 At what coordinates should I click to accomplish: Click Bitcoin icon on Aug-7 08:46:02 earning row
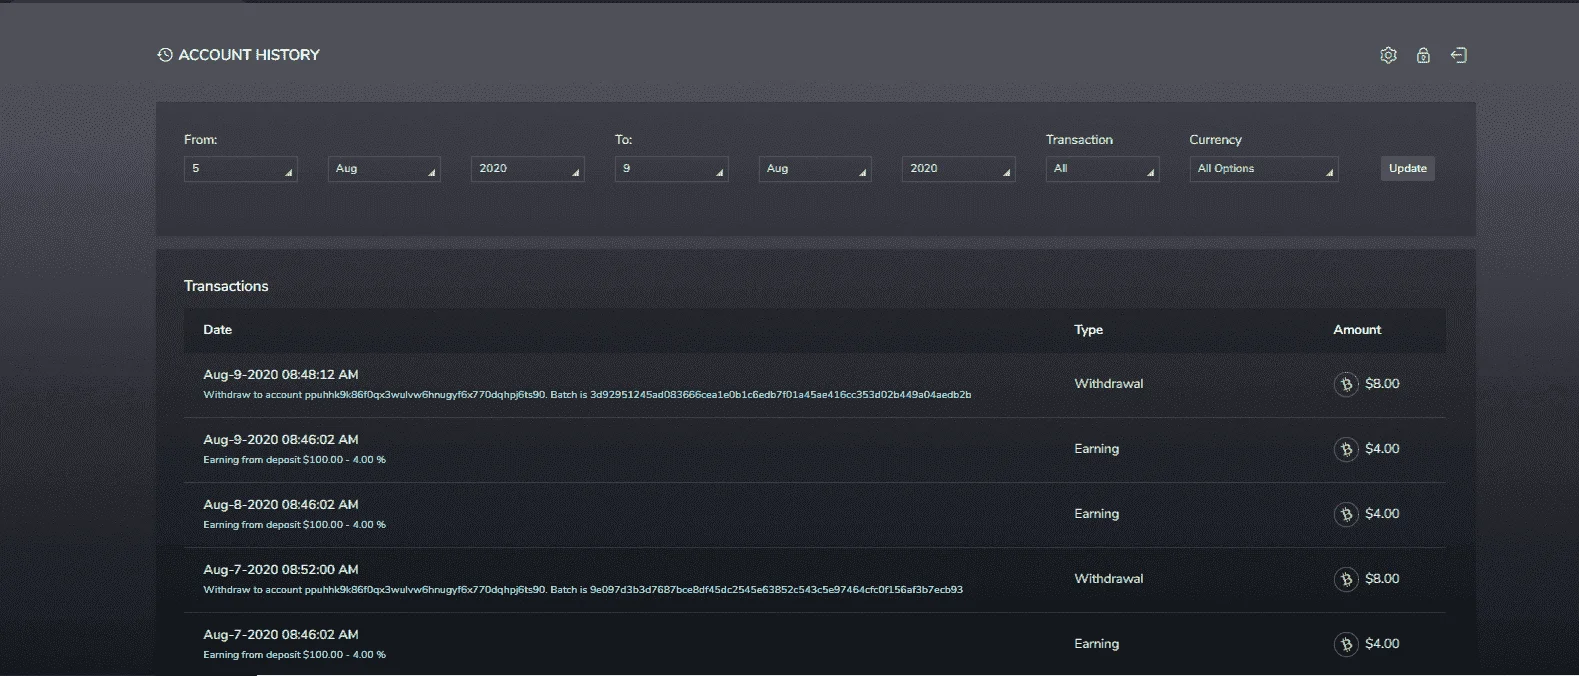point(1346,644)
